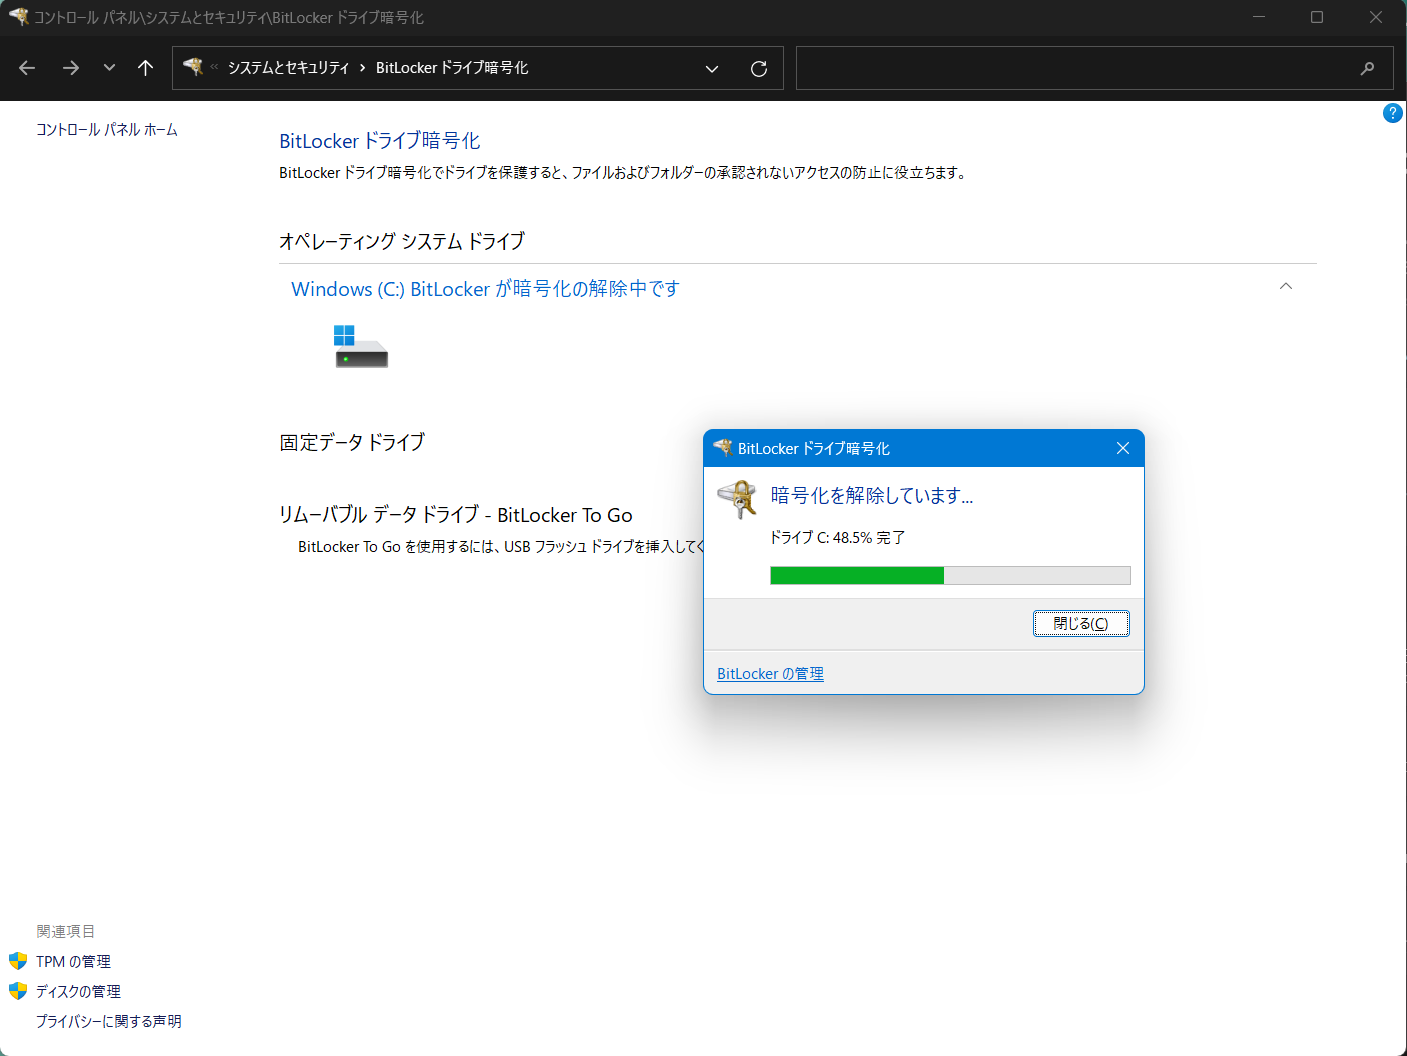Open help via blue question mark
The height and width of the screenshot is (1056, 1407).
(x=1392, y=113)
